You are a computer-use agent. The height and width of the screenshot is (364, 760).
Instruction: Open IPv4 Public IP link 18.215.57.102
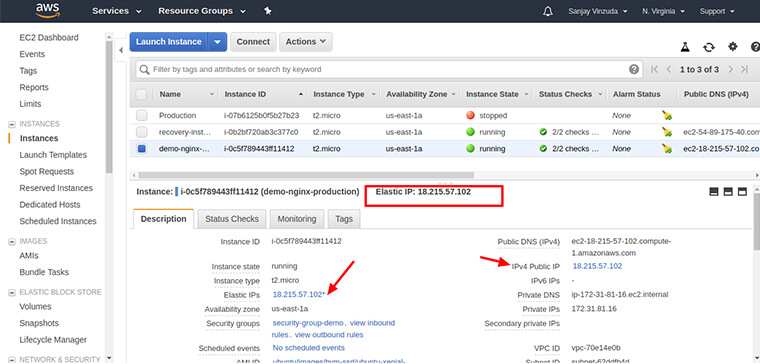(x=597, y=266)
